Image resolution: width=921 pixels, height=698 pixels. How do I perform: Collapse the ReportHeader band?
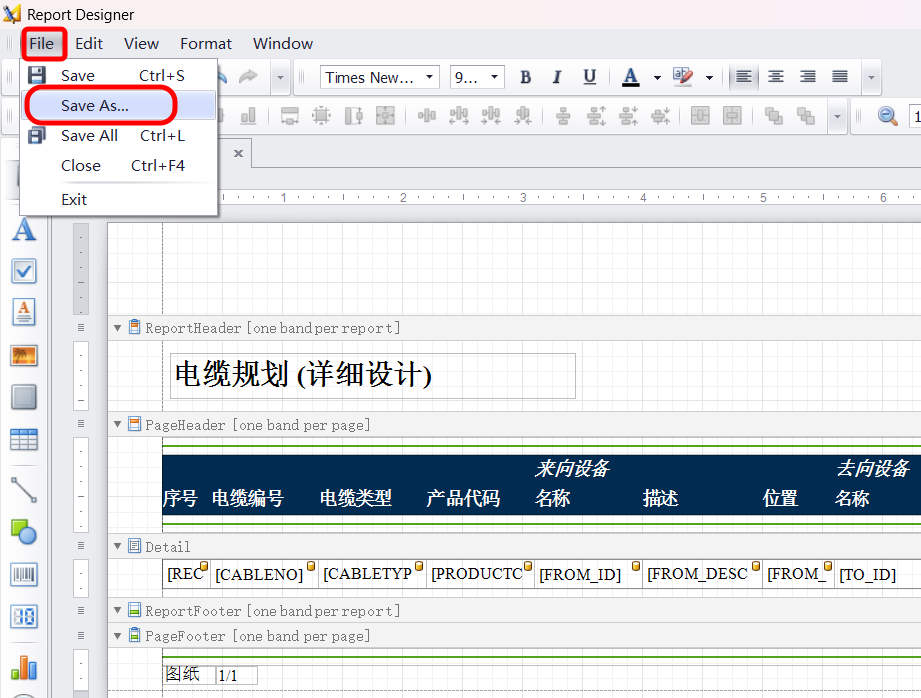(118, 328)
